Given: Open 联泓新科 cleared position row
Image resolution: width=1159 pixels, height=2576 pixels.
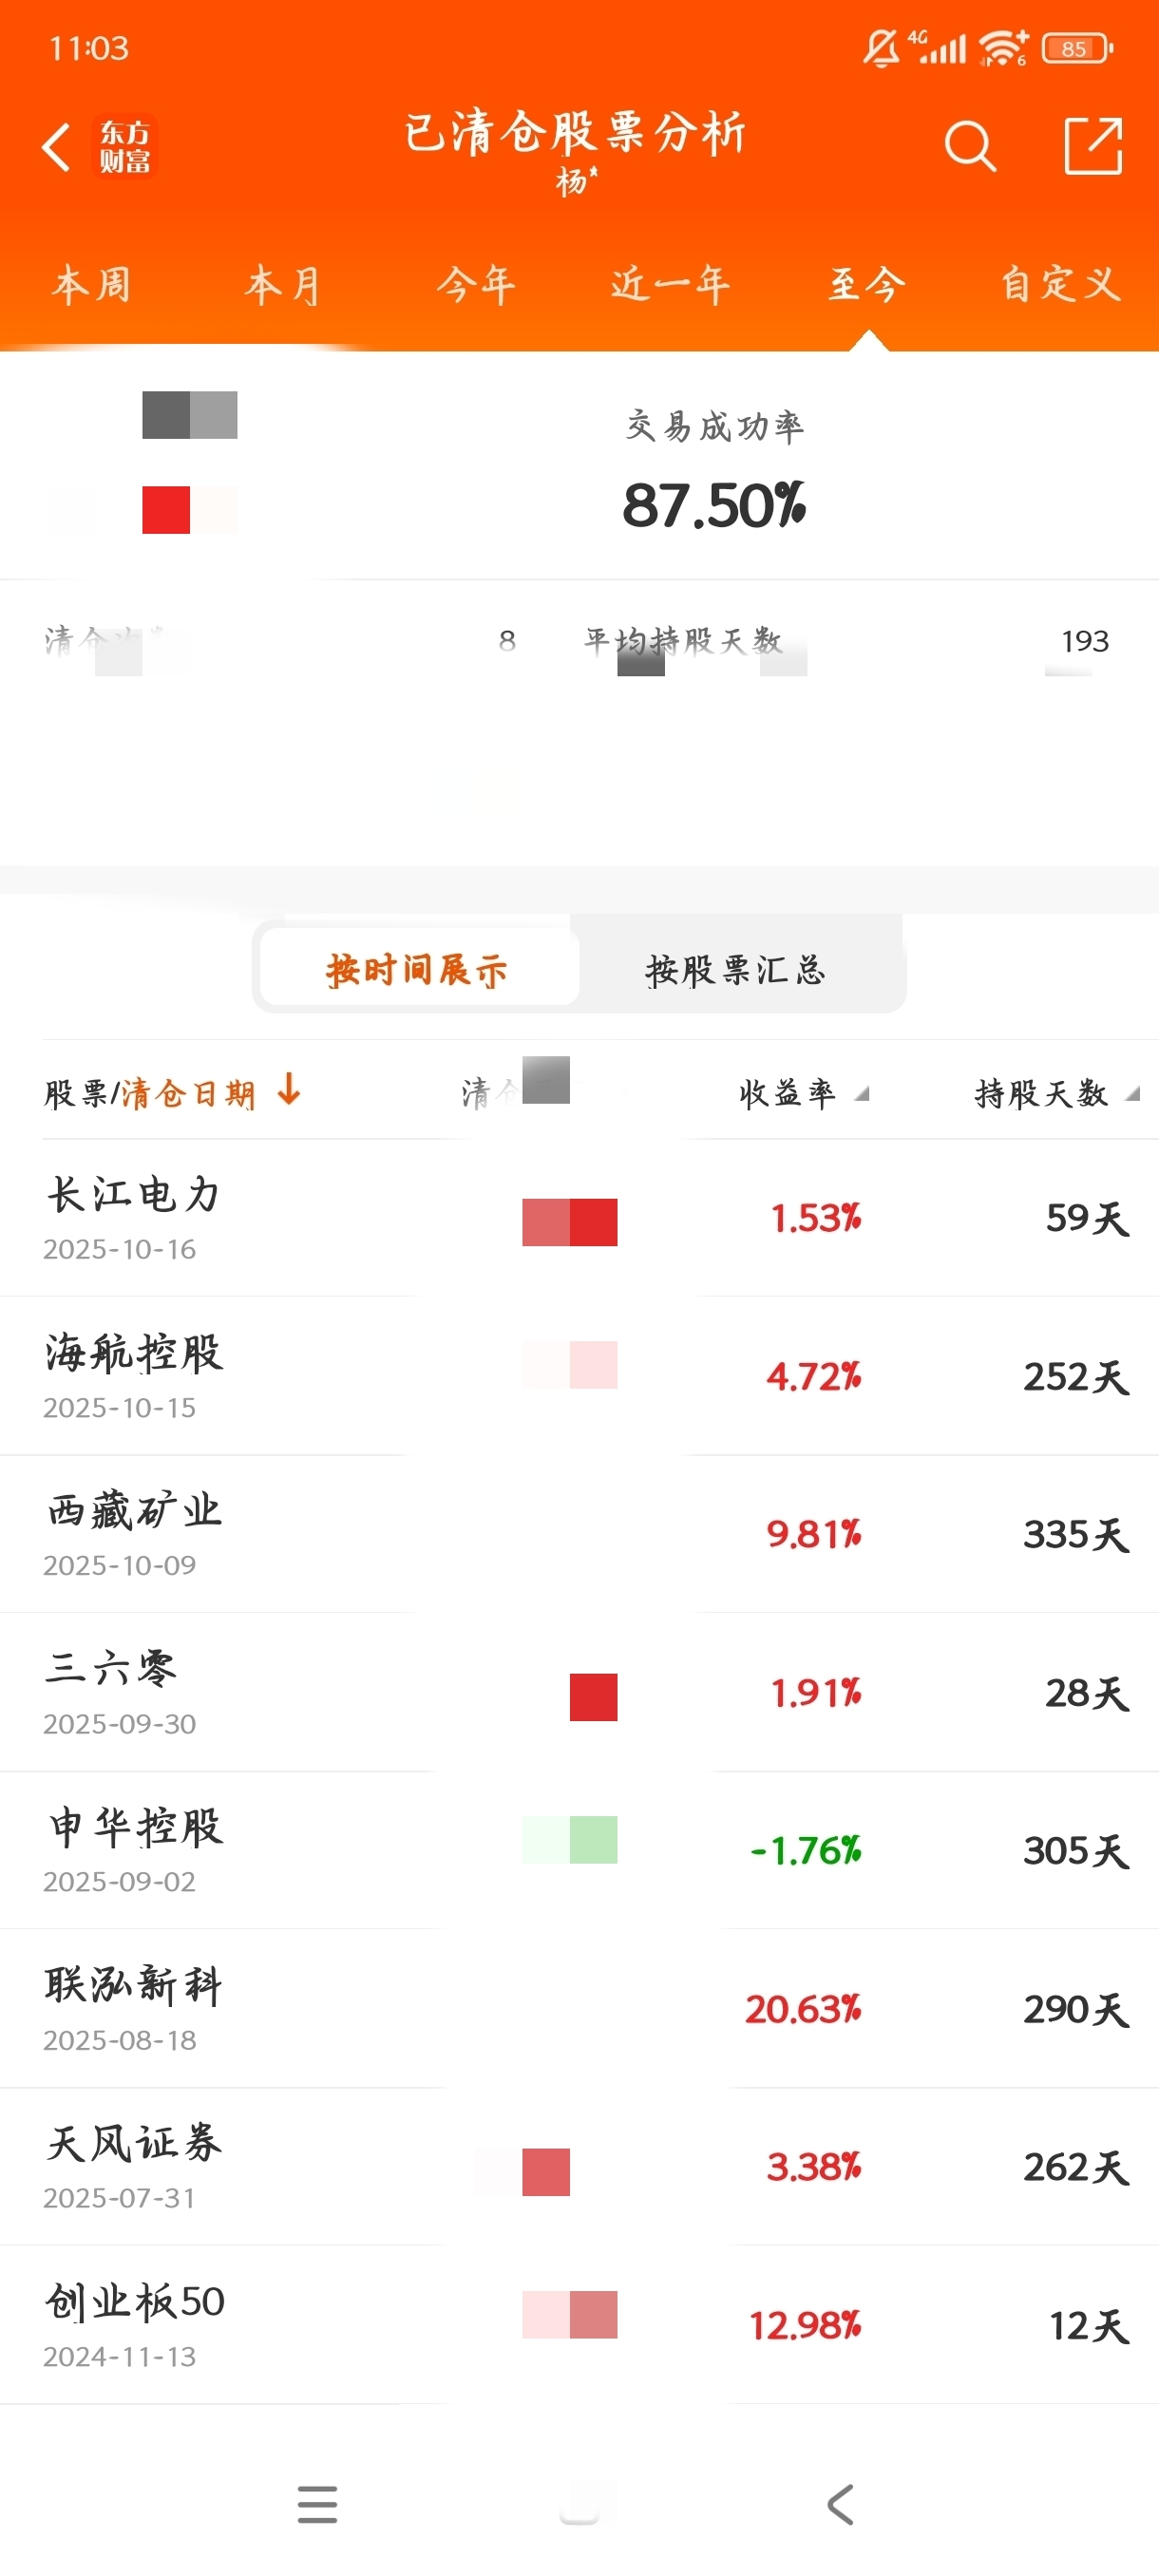Looking at the screenshot, I should (579, 2008).
